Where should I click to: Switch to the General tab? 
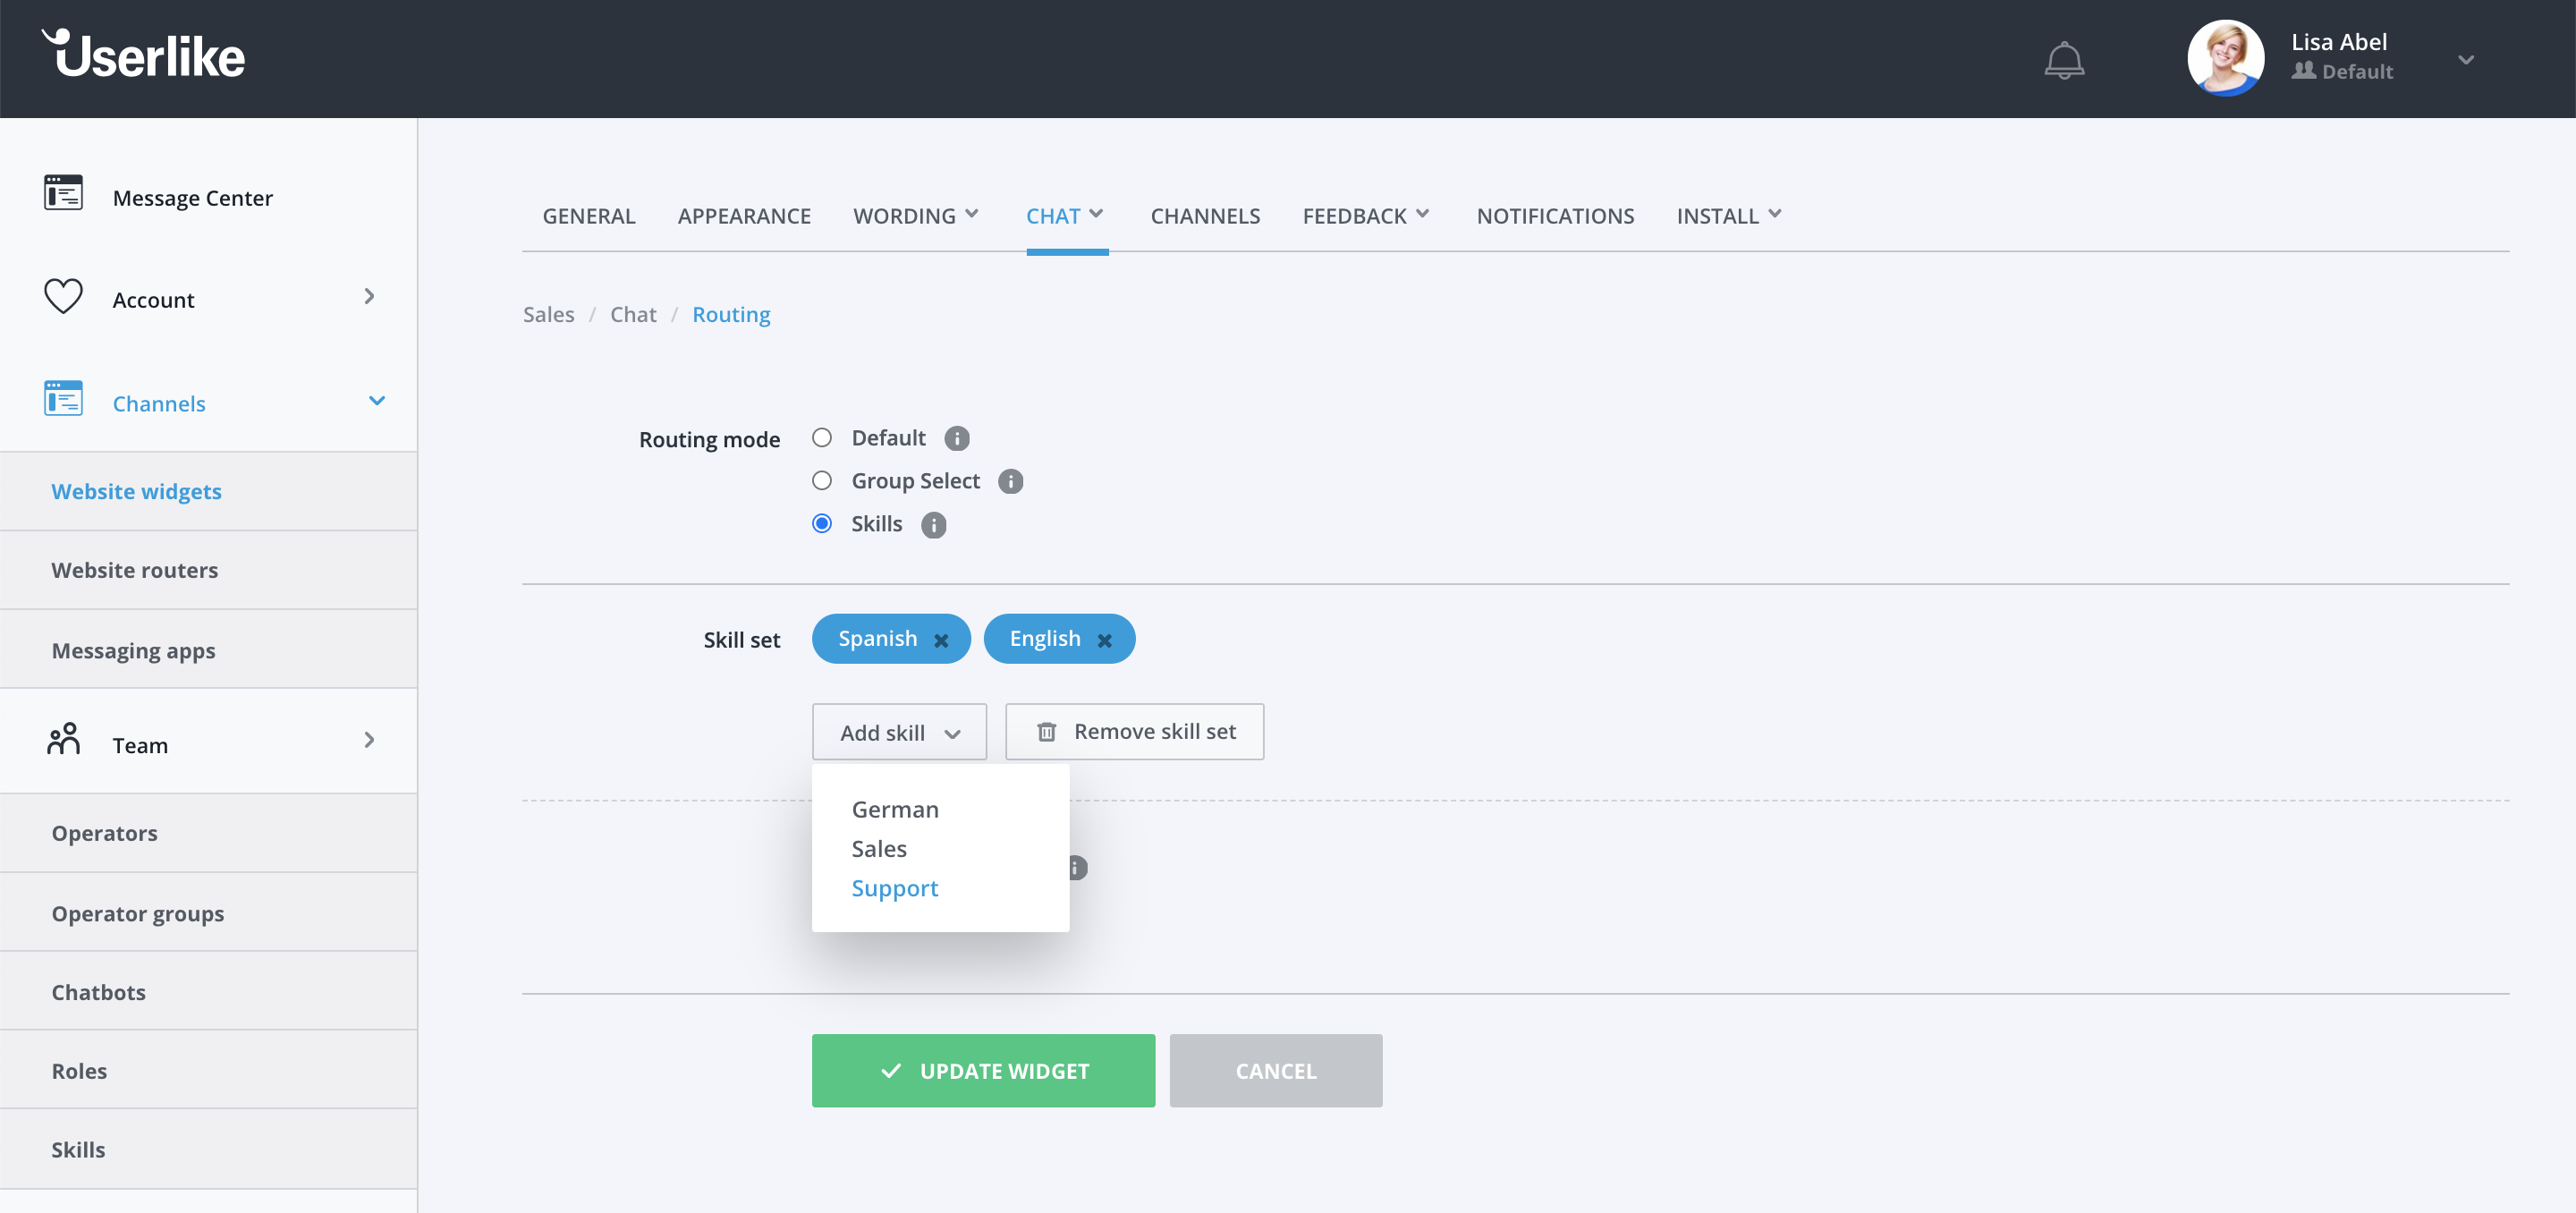pos(589,216)
